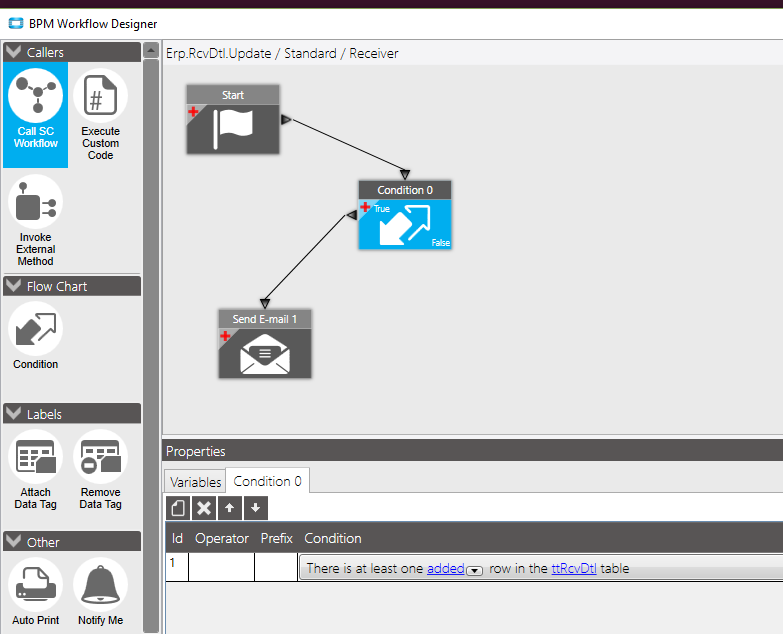This screenshot has width=783, height=634.
Task: Click the False label on Condition 0
Action: coord(441,243)
